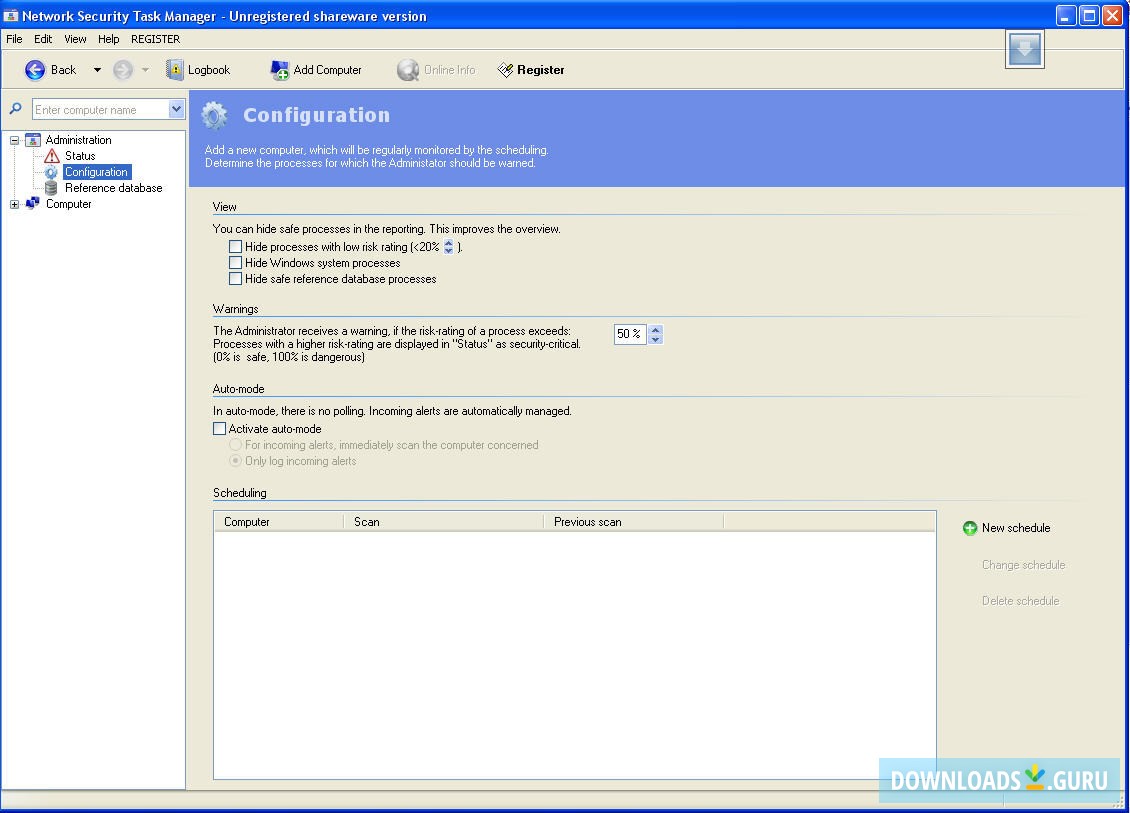Focus the Enter computer name field

point(101,110)
